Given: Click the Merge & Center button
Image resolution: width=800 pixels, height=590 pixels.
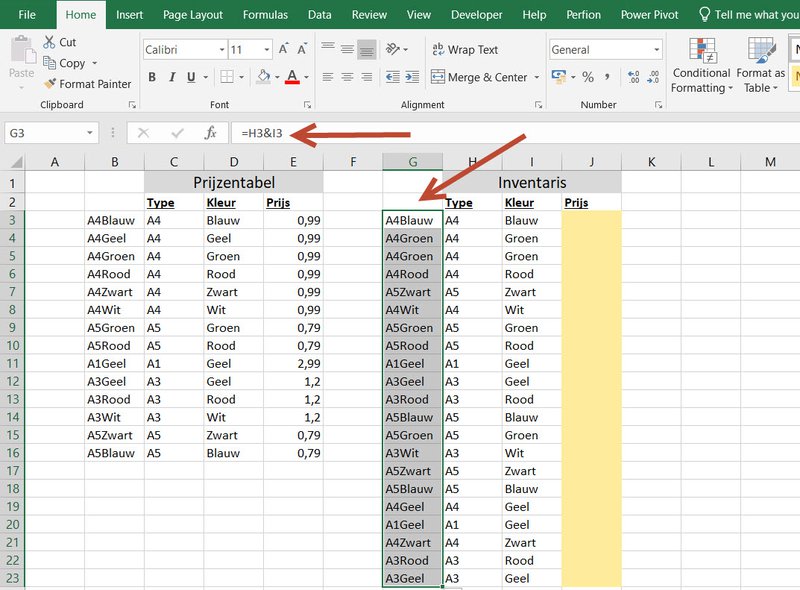Looking at the screenshot, I should click(x=479, y=78).
